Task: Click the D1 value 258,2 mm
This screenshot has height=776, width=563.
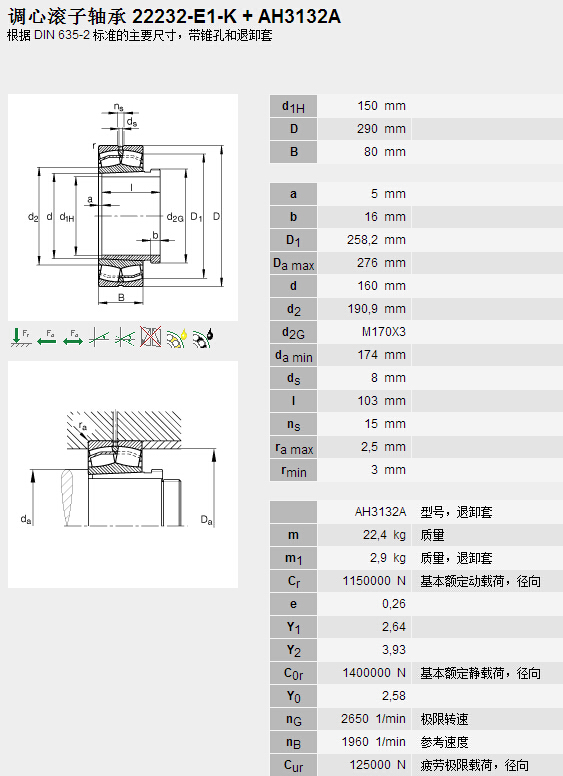Action: pos(376,240)
